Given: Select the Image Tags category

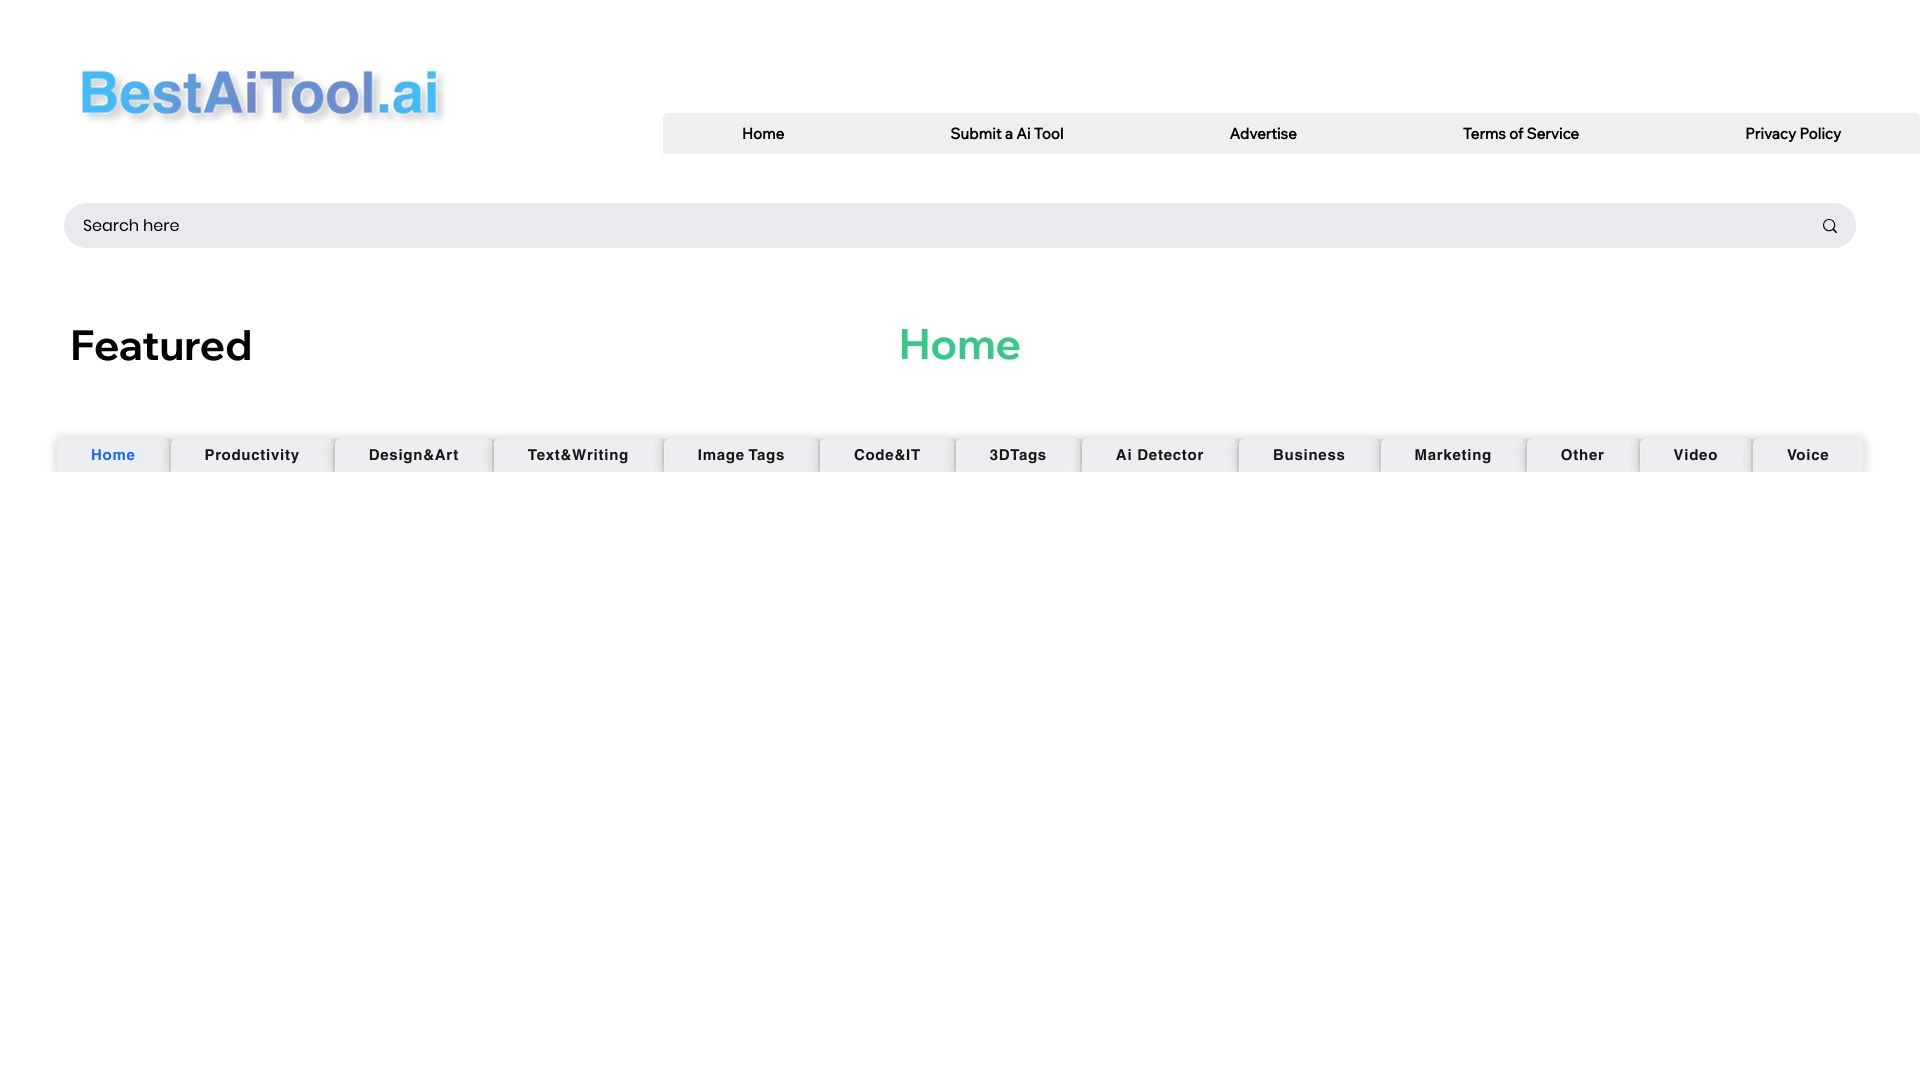Looking at the screenshot, I should click(740, 455).
